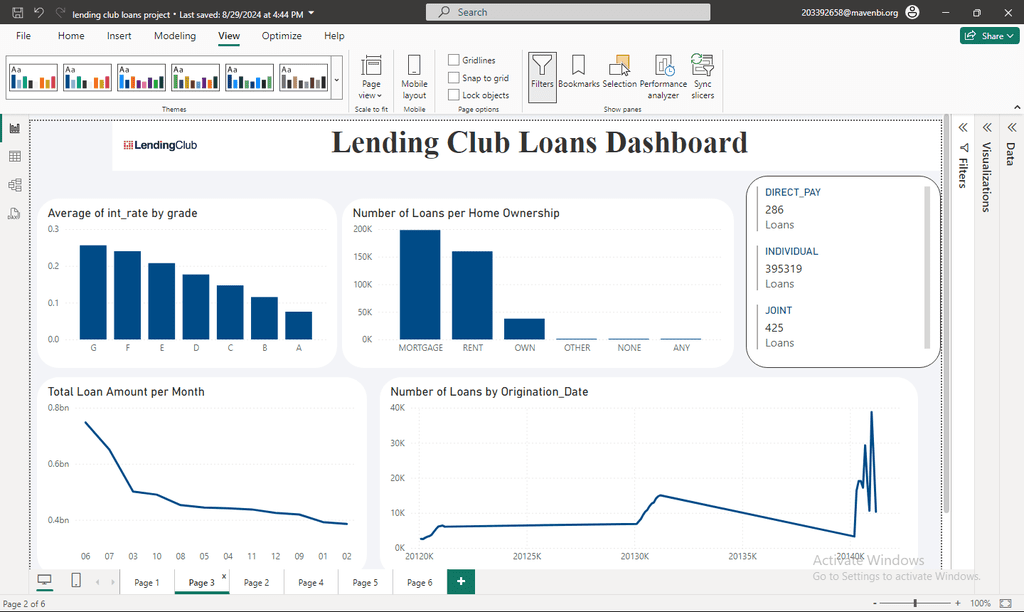
Task: Adjust the zoom slider handle
Action: tap(915, 604)
